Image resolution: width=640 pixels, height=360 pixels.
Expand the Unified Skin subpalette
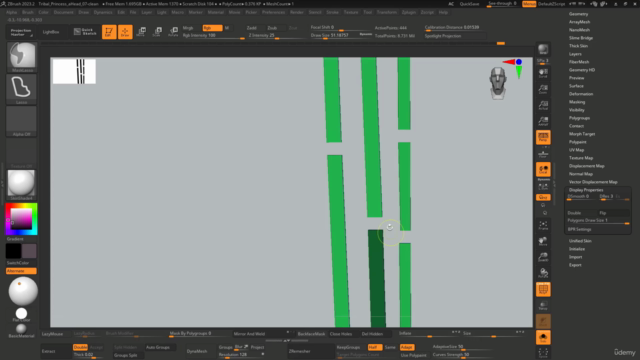pyautogui.click(x=580, y=241)
